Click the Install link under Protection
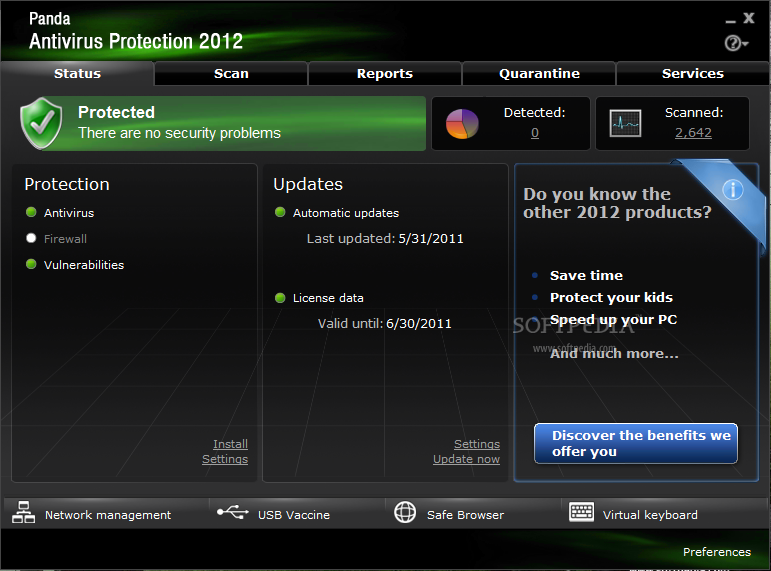Image resolution: width=771 pixels, height=571 pixels. pyautogui.click(x=230, y=444)
